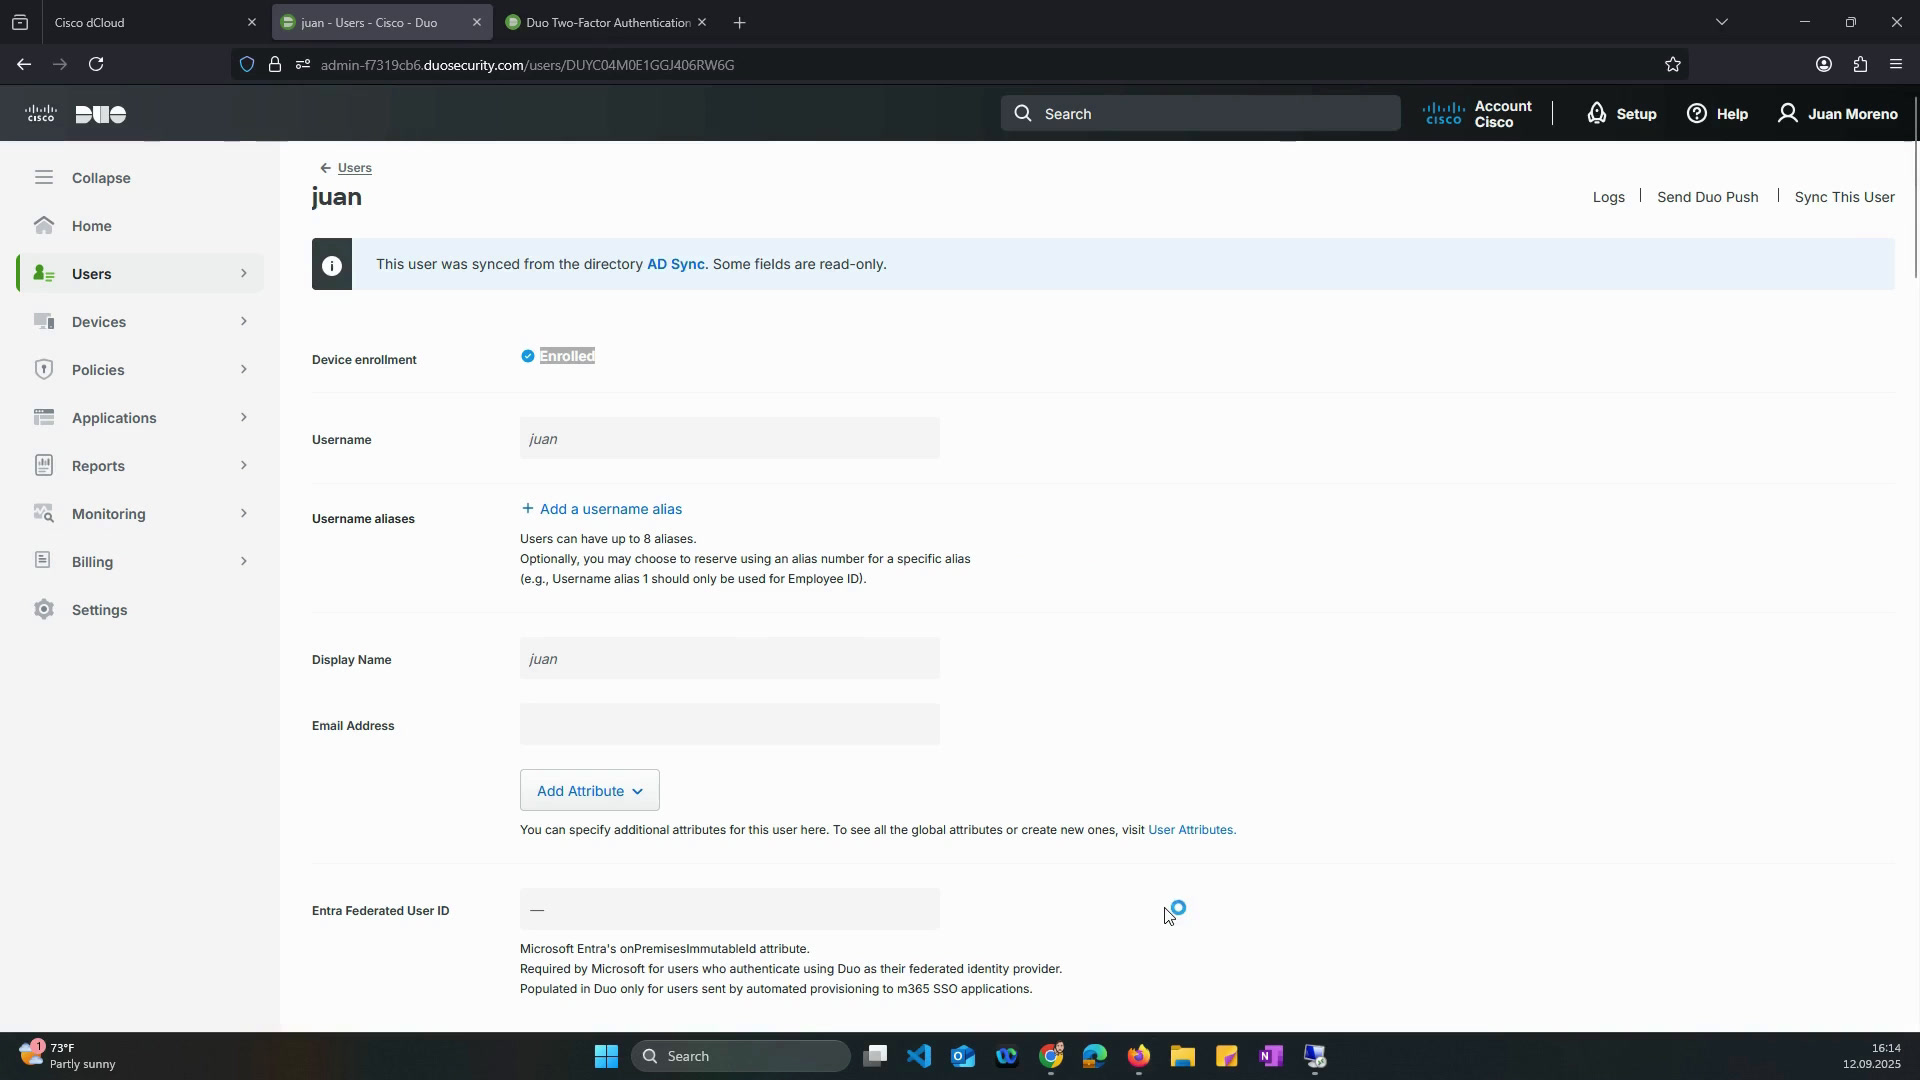
Task: Open Setup rocket icon in header
Action: (1597, 114)
